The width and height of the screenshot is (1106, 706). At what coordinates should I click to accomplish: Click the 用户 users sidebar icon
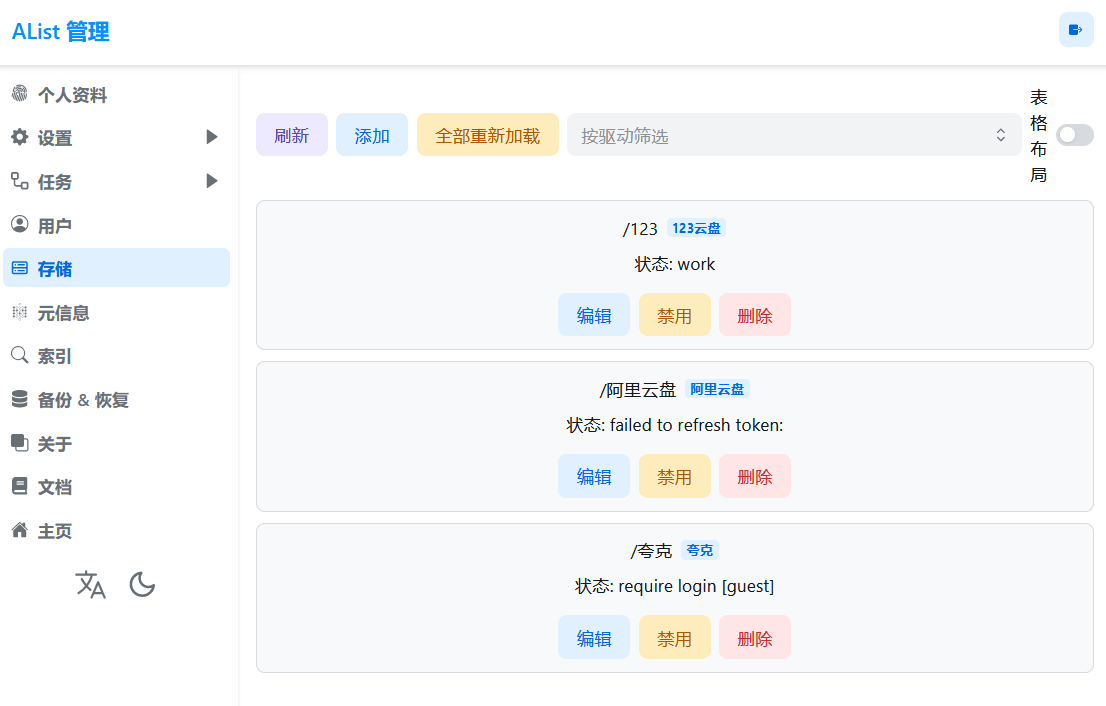(x=19, y=225)
